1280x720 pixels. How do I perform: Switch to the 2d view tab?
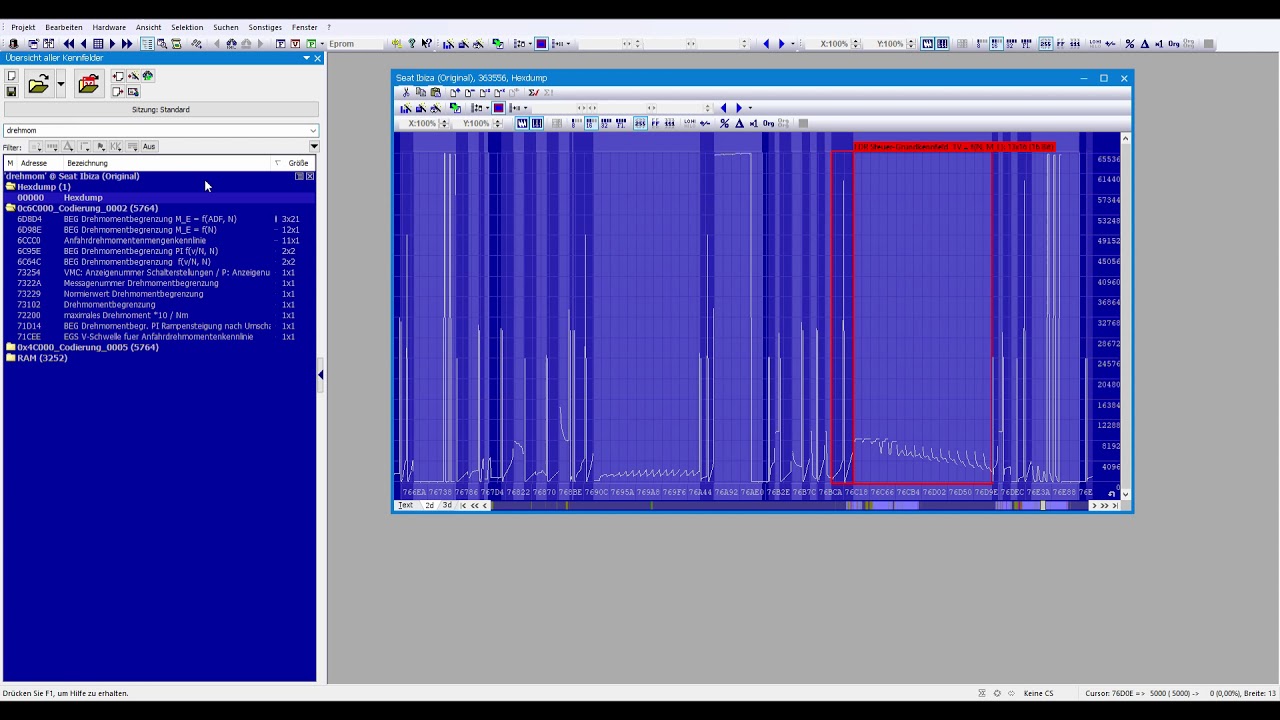tap(429, 505)
